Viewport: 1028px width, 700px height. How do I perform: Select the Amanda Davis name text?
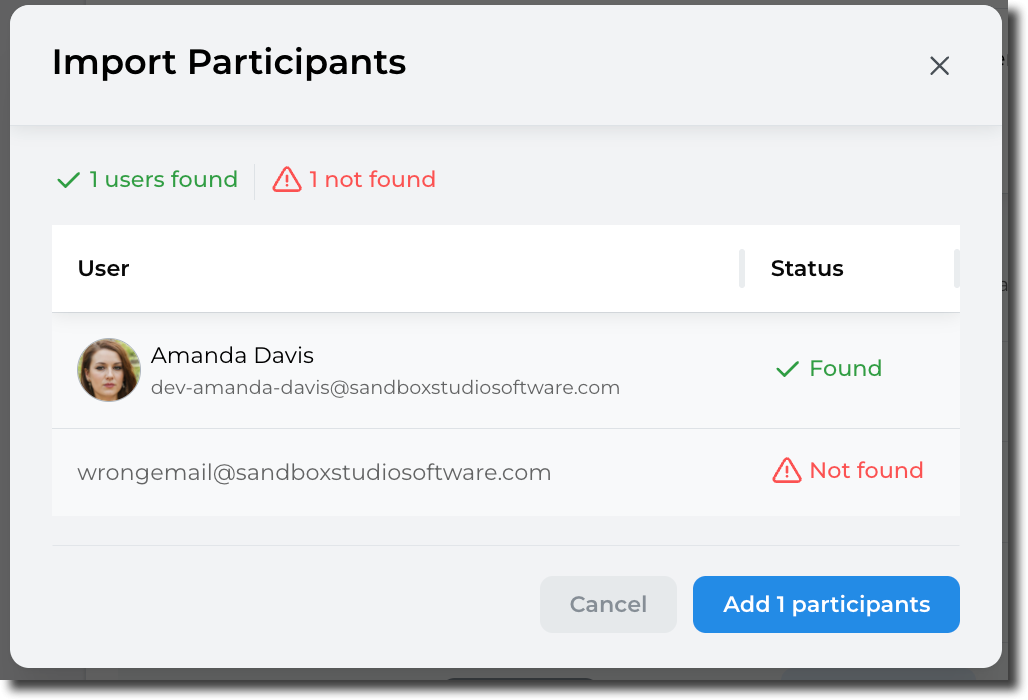(x=232, y=355)
